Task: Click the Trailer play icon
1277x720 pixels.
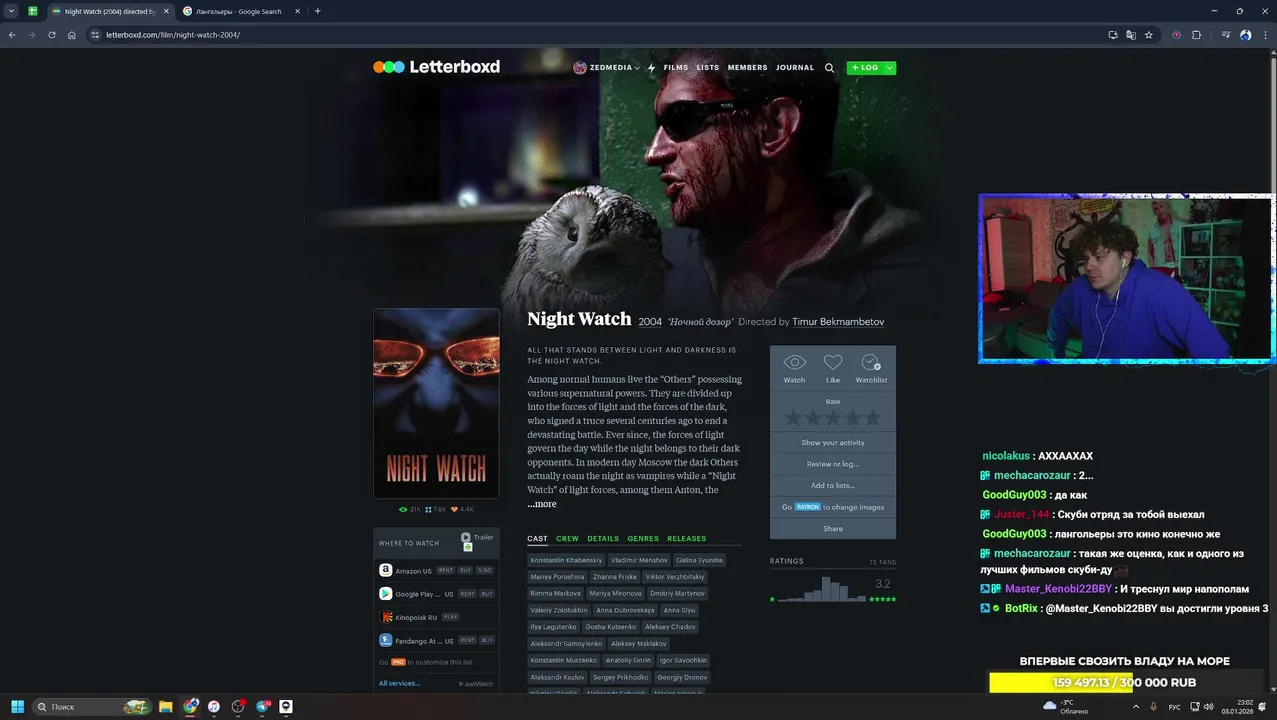Action: tap(466, 537)
